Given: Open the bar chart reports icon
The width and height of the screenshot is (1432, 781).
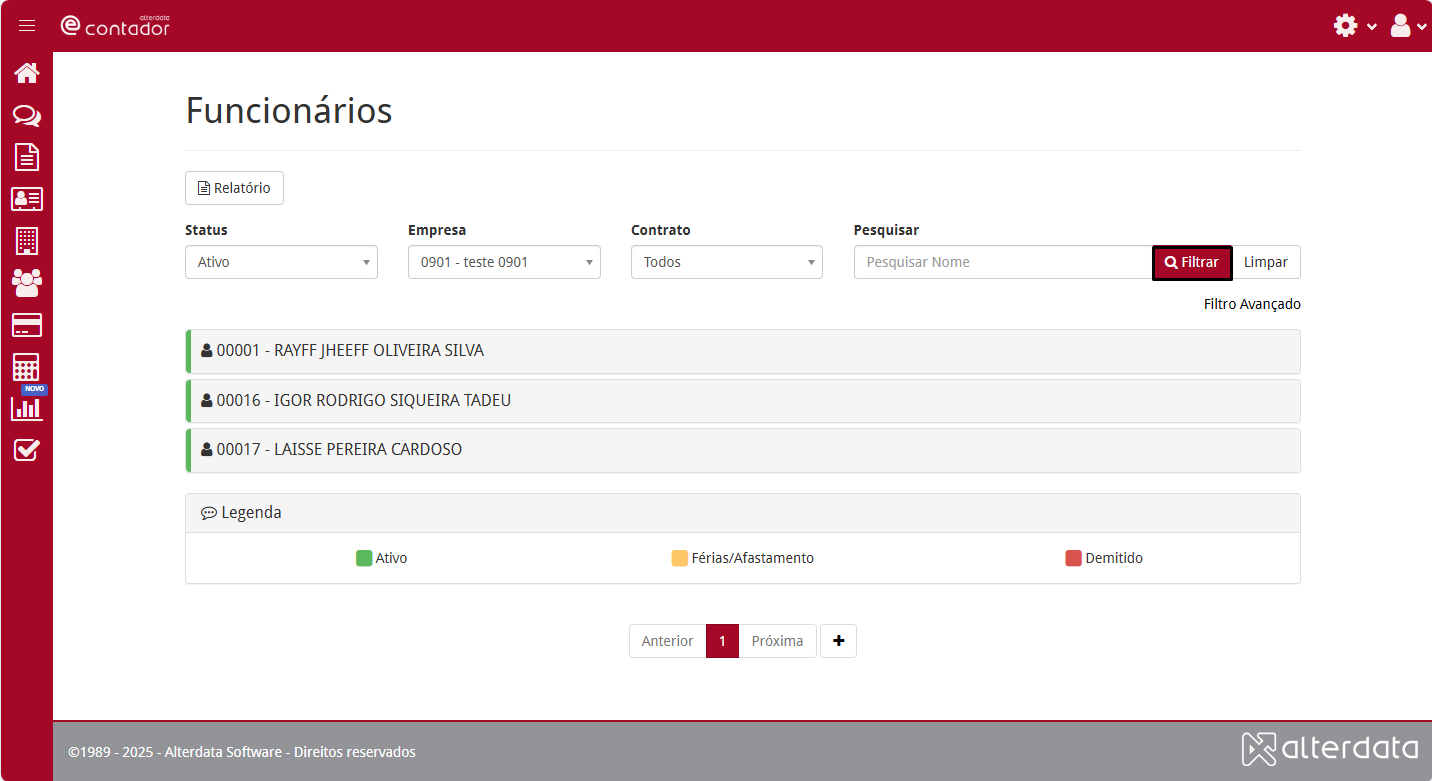Looking at the screenshot, I should (x=27, y=408).
